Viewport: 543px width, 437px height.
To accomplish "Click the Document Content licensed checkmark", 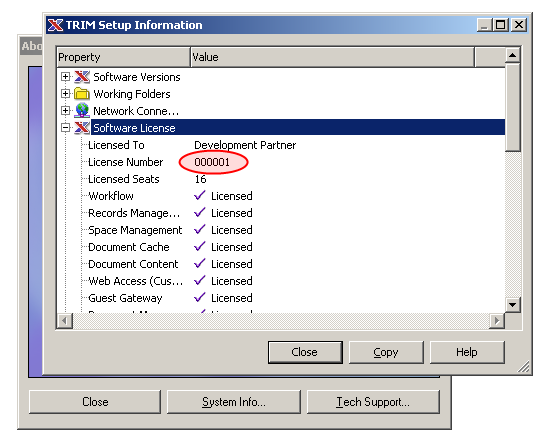I will click(x=200, y=264).
